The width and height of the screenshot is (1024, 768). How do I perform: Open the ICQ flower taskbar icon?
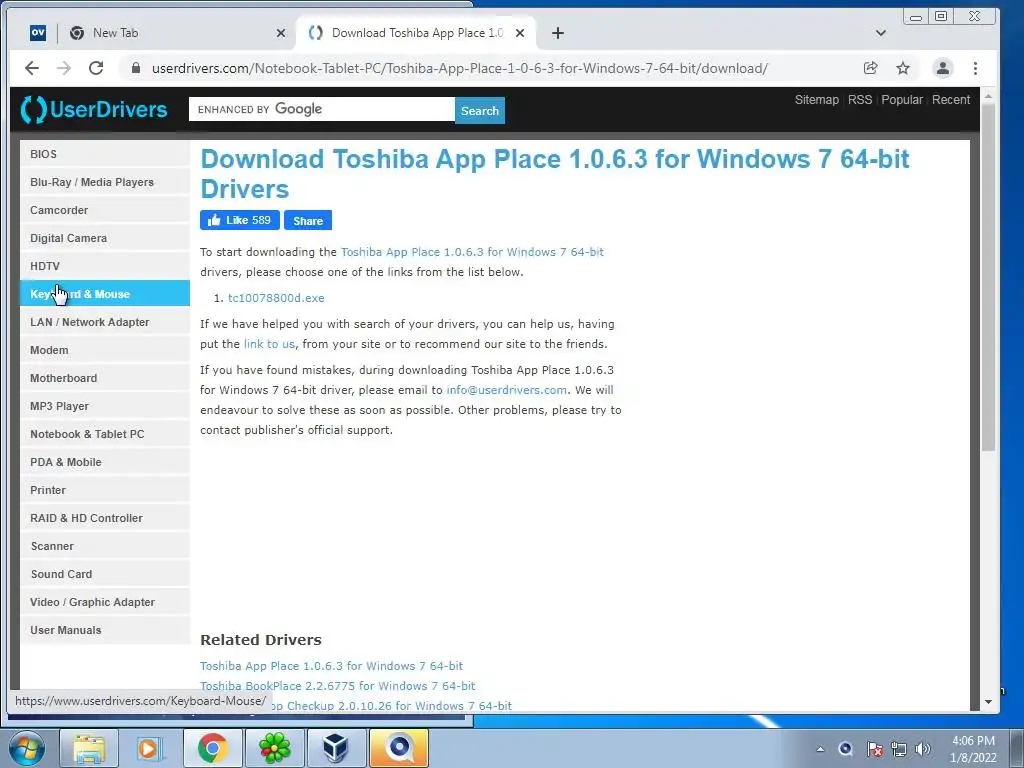click(274, 748)
